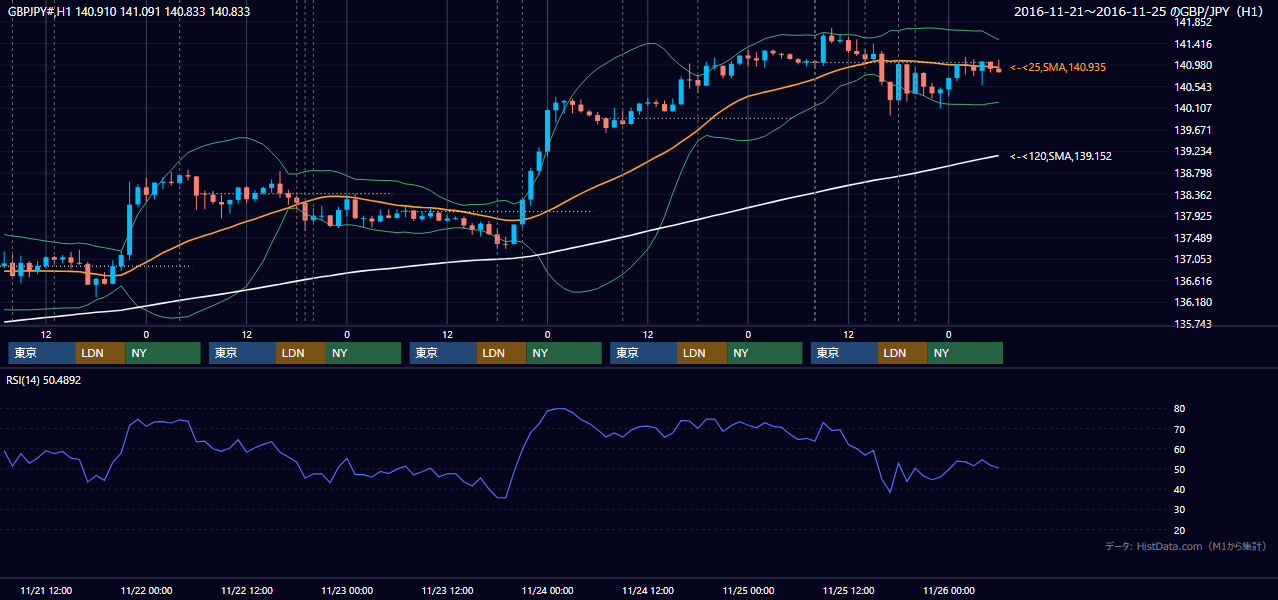Select time axis label 11/25 12:00
The width and height of the screenshot is (1278, 600).
[849, 591]
